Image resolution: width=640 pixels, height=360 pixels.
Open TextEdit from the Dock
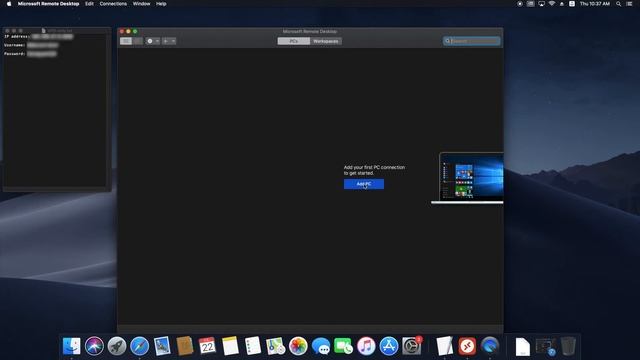pos(444,346)
